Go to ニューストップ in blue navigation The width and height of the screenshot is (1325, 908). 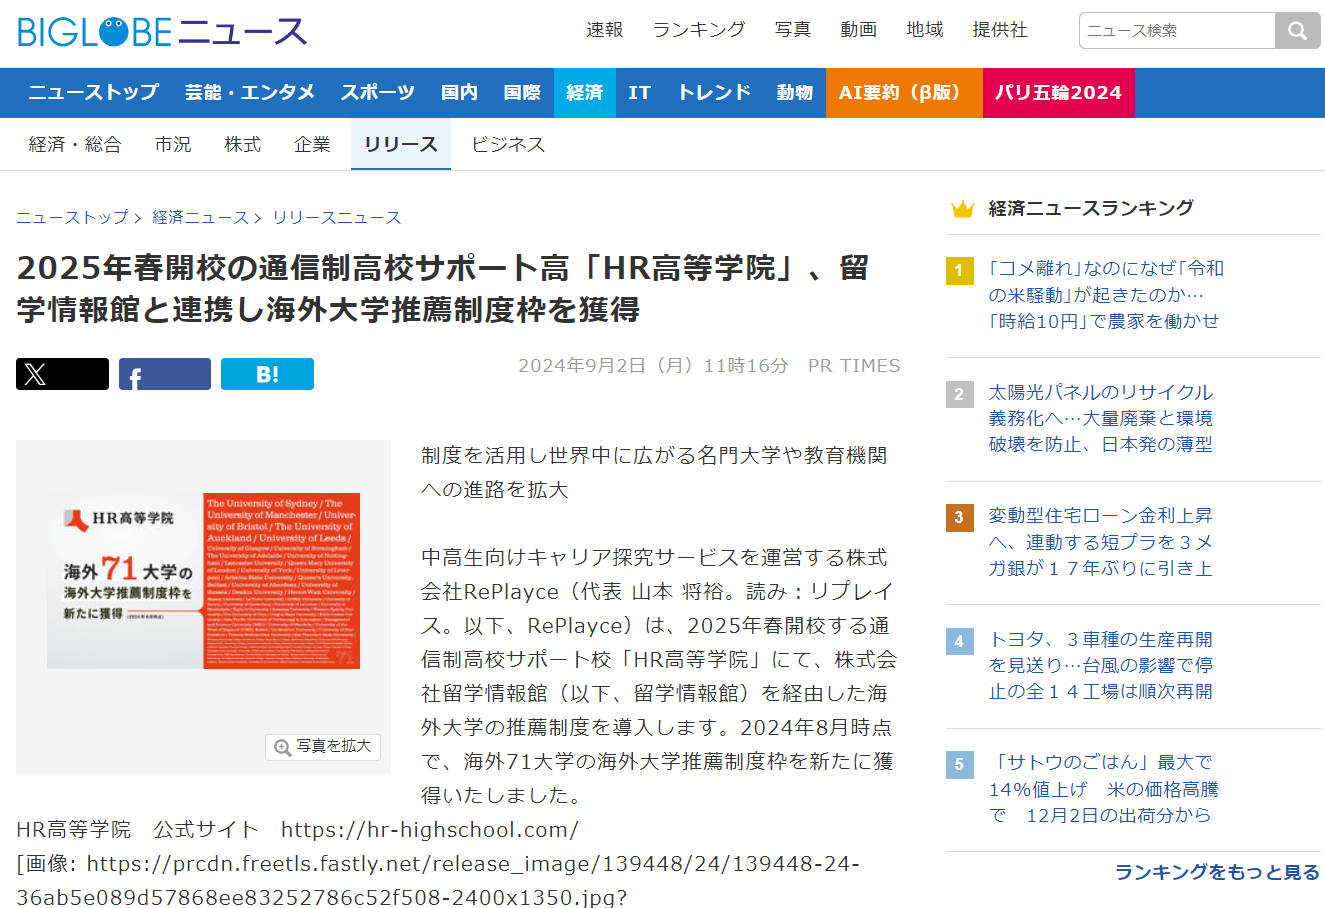tap(94, 93)
